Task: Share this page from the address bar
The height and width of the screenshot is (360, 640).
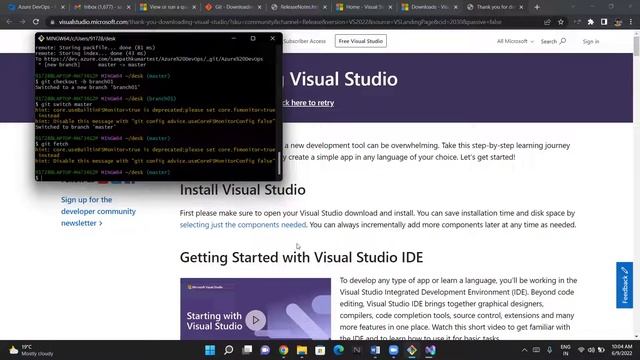Action: [547, 22]
